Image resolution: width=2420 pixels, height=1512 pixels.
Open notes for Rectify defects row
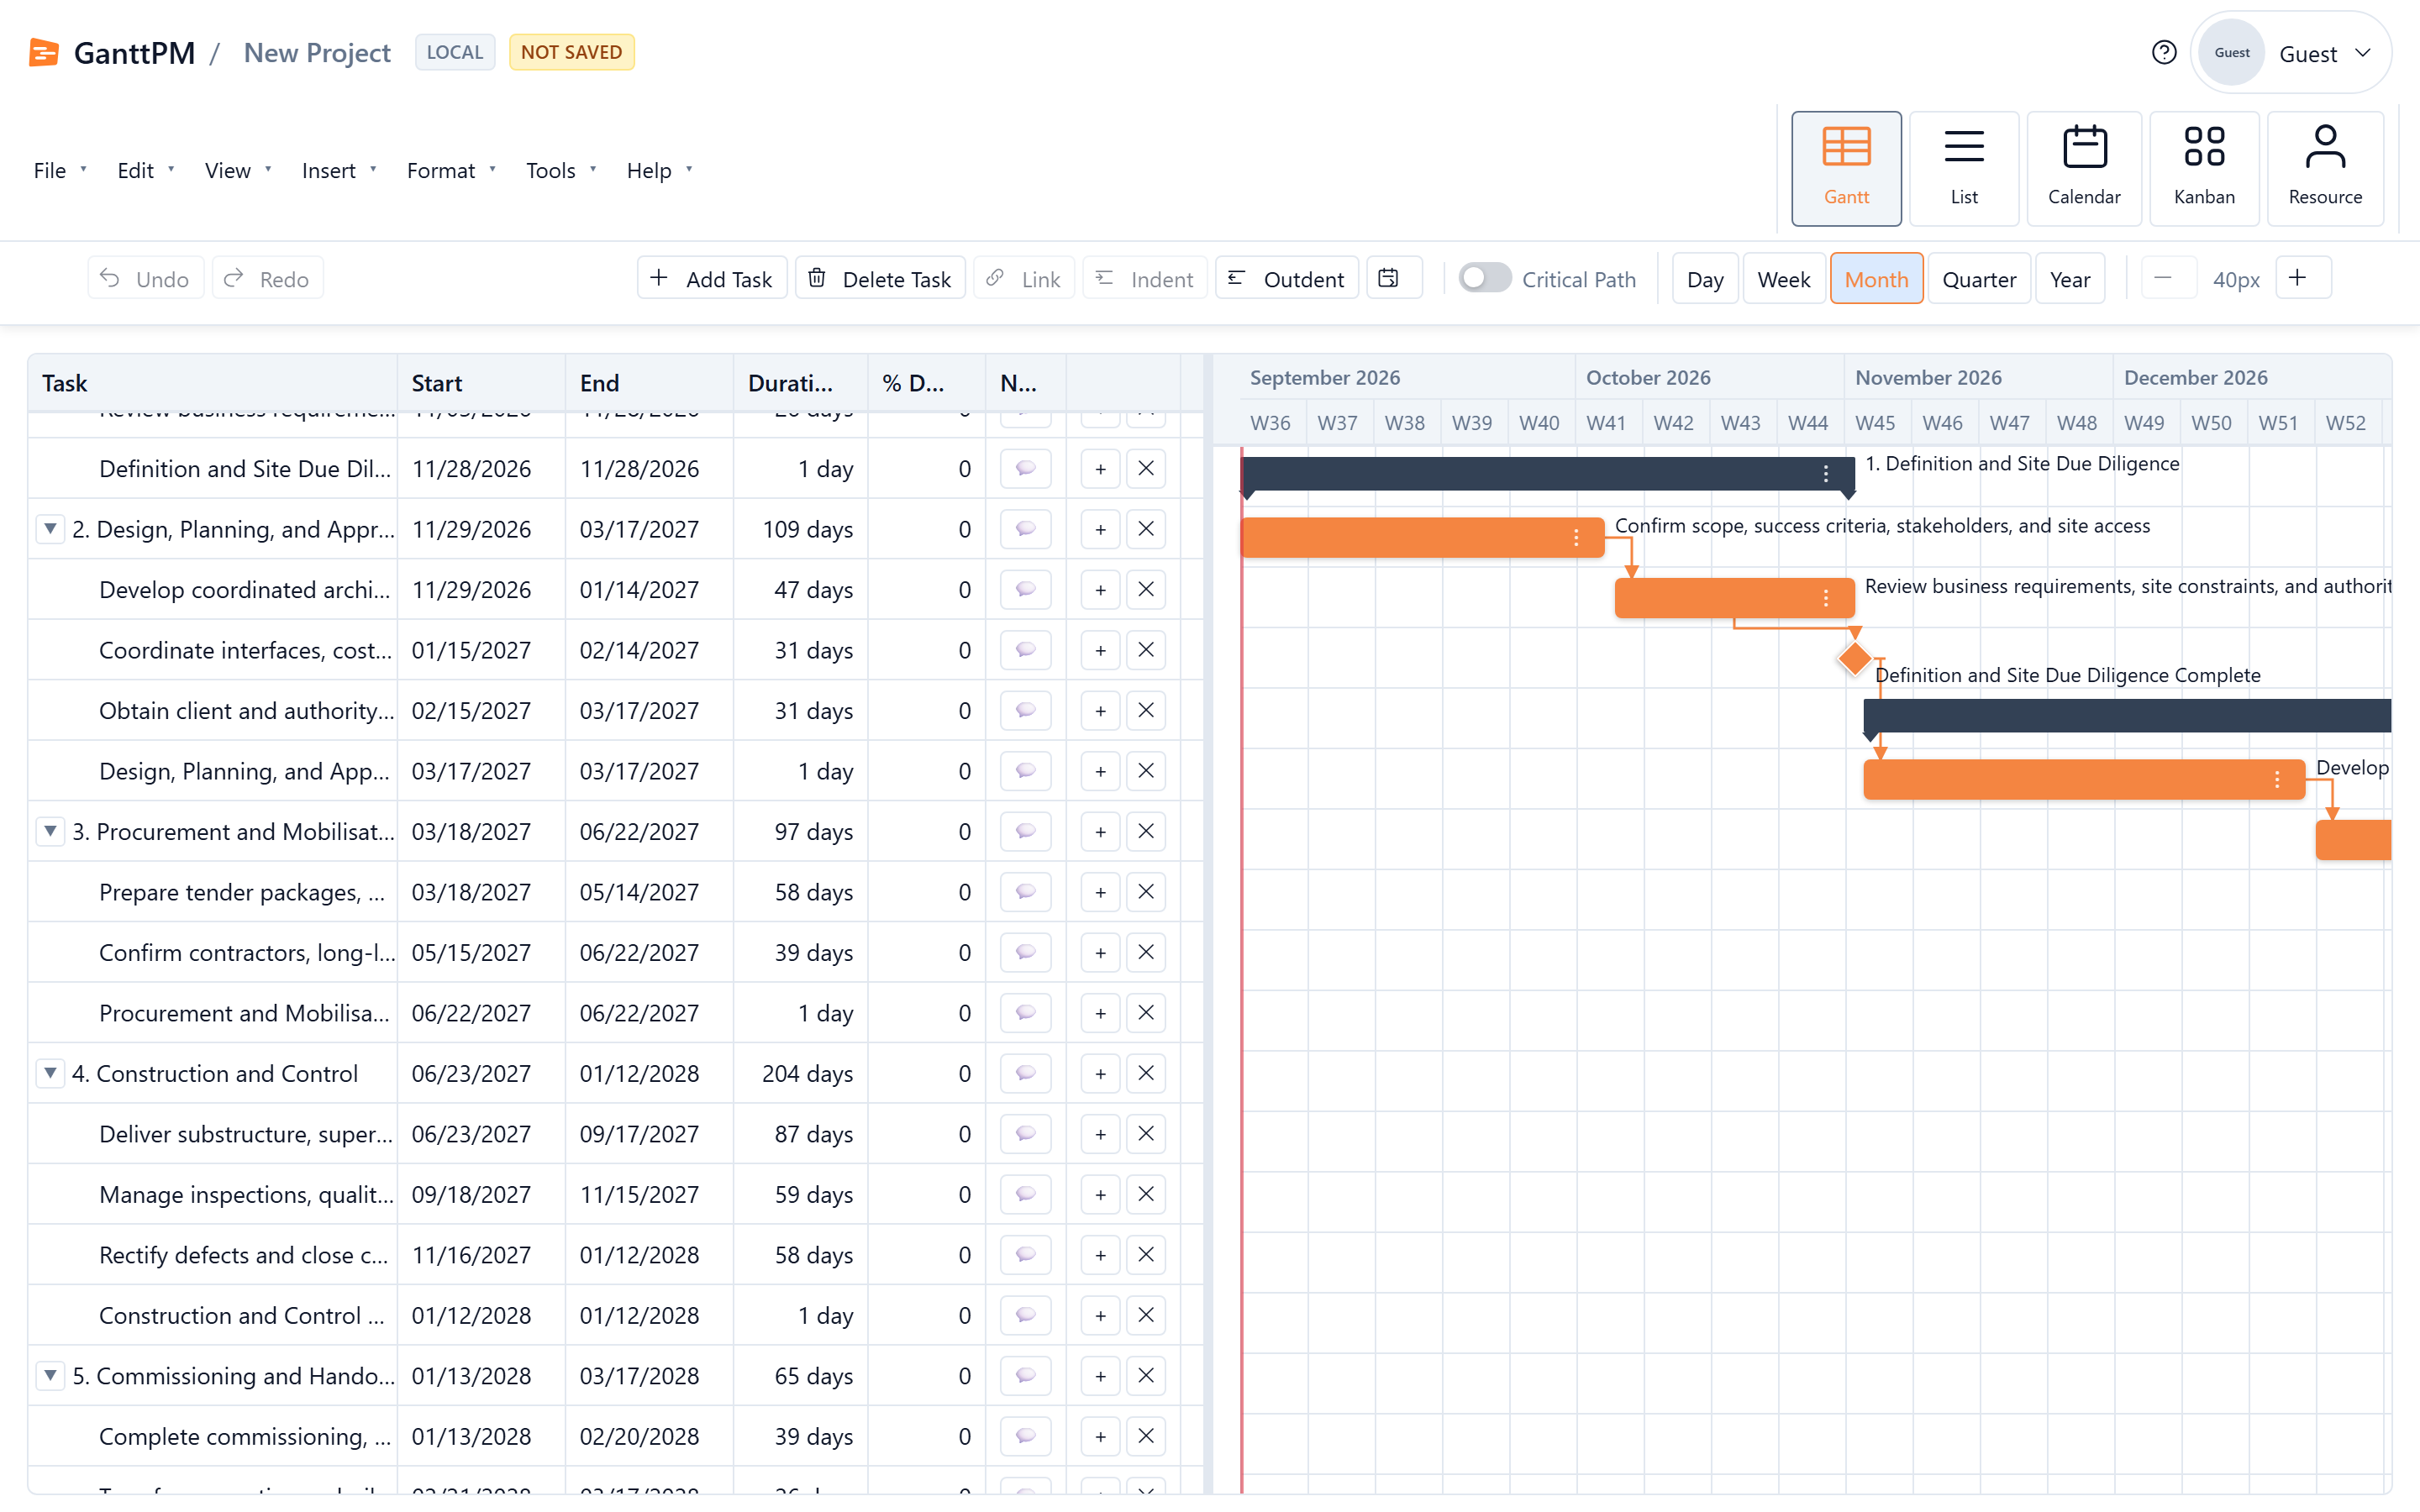[x=1026, y=1255]
